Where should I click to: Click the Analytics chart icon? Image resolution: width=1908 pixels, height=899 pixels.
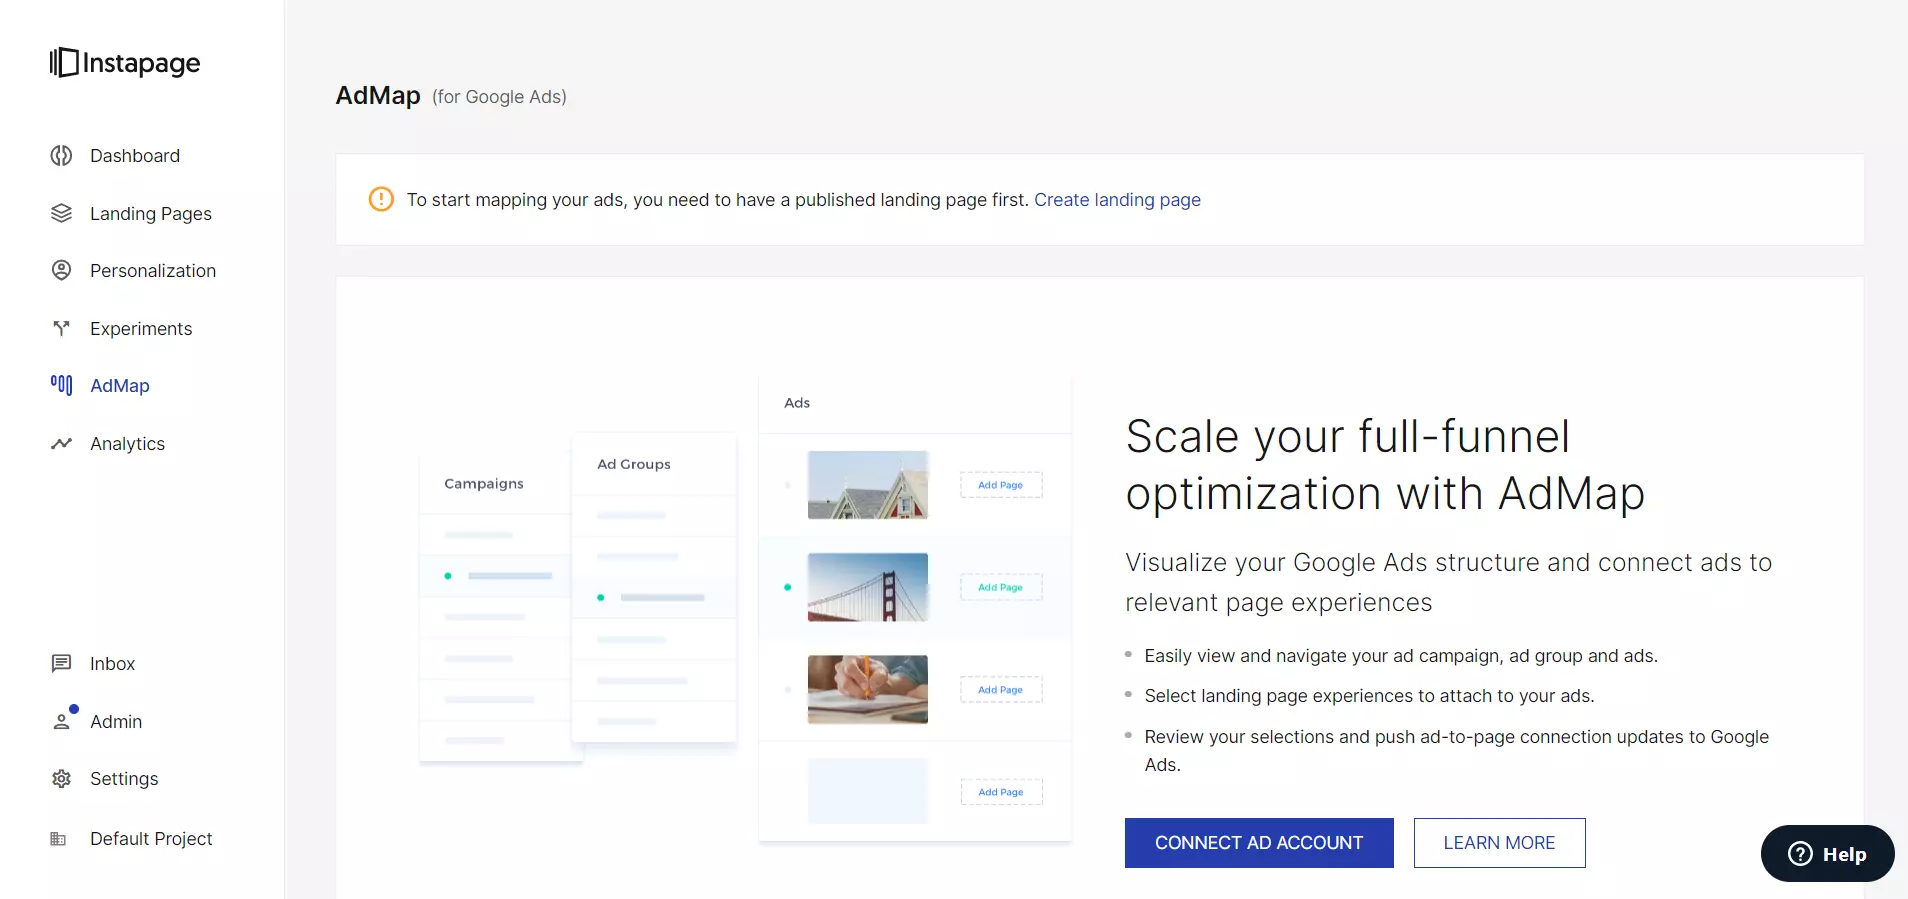[61, 443]
